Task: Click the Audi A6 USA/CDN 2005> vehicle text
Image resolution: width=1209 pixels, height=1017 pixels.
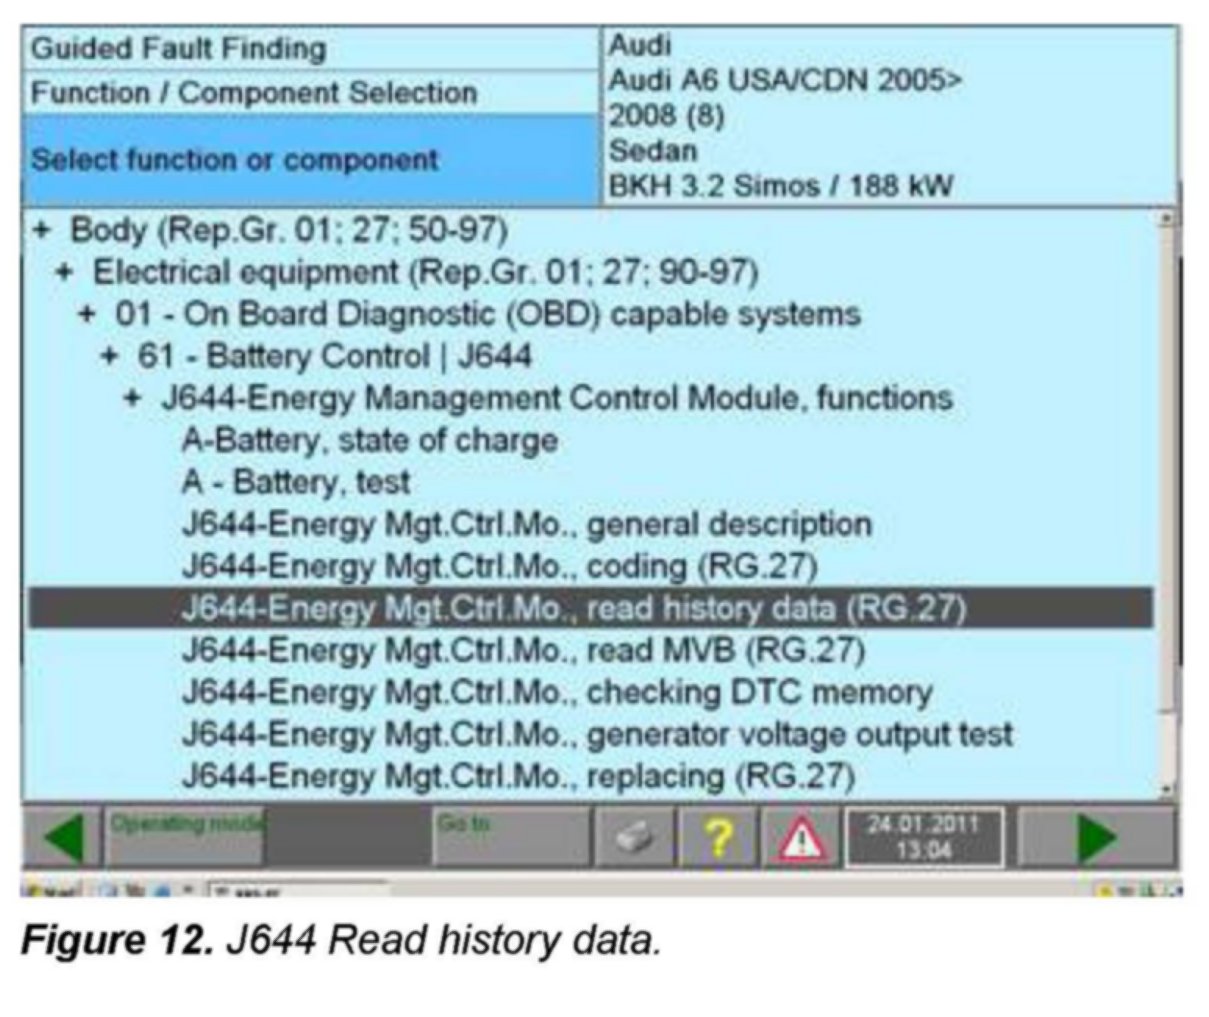Action: coord(786,80)
